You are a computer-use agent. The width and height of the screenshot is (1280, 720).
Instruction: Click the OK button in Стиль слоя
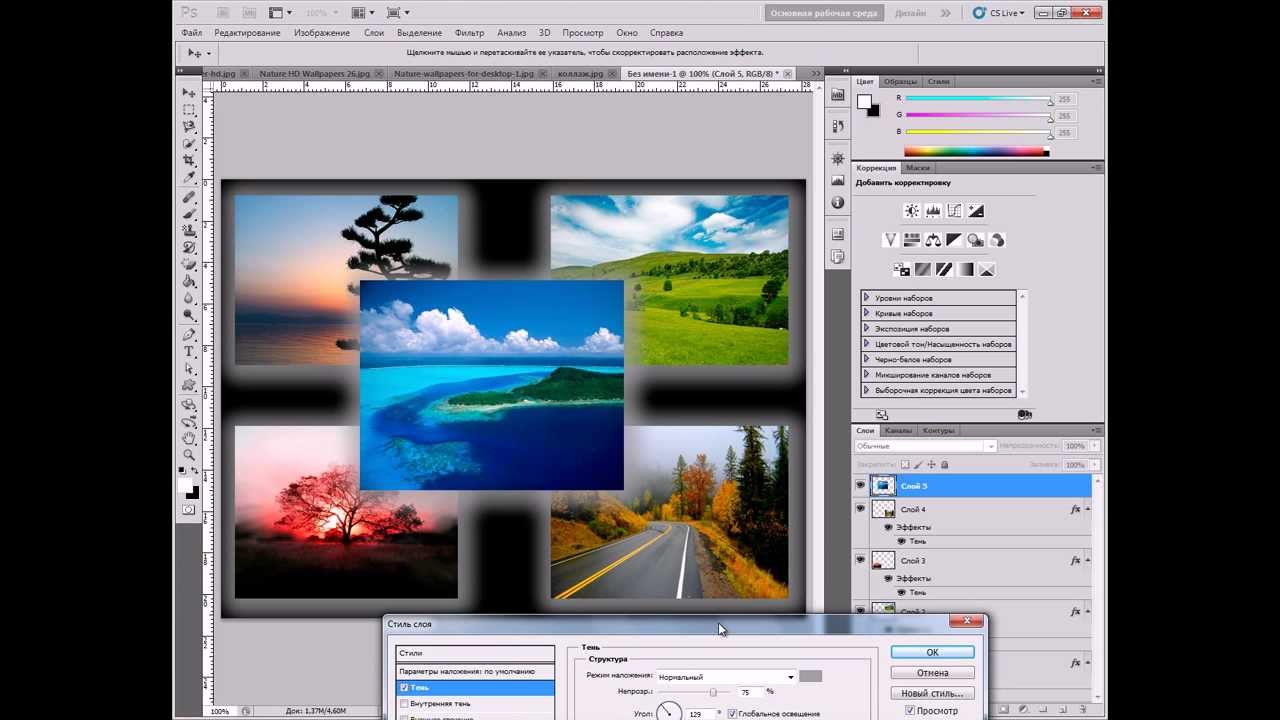(x=932, y=652)
